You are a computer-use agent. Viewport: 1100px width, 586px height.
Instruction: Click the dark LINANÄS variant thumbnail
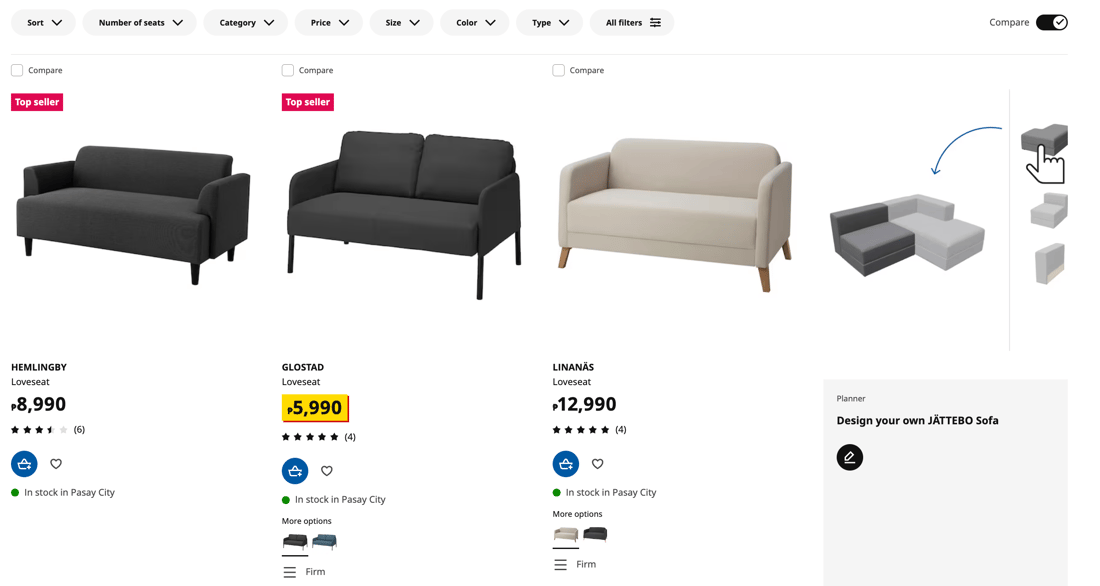tap(595, 534)
